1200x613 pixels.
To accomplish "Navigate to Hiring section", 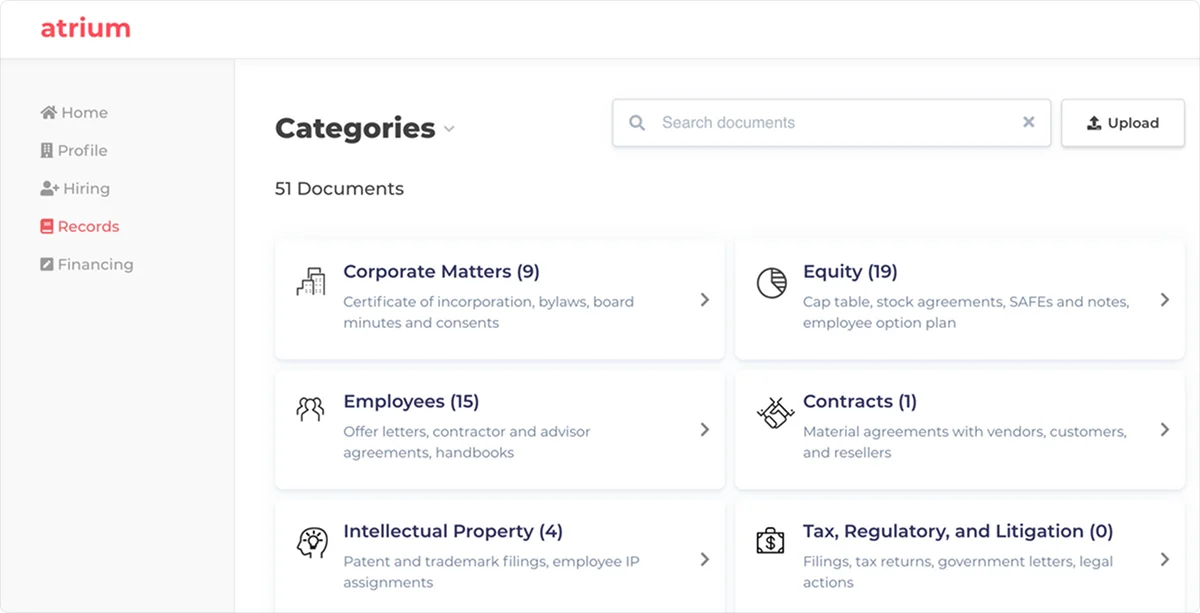I will (x=75, y=189).
